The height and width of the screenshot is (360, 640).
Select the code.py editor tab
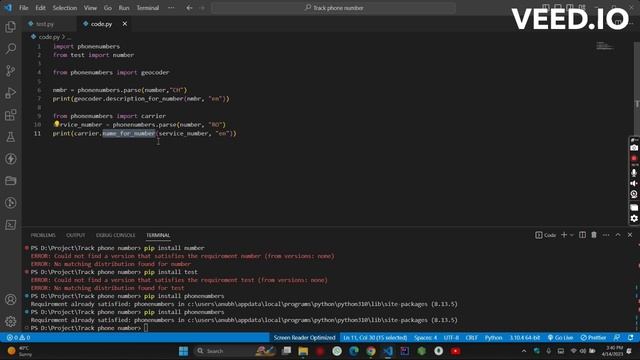pos(101,24)
